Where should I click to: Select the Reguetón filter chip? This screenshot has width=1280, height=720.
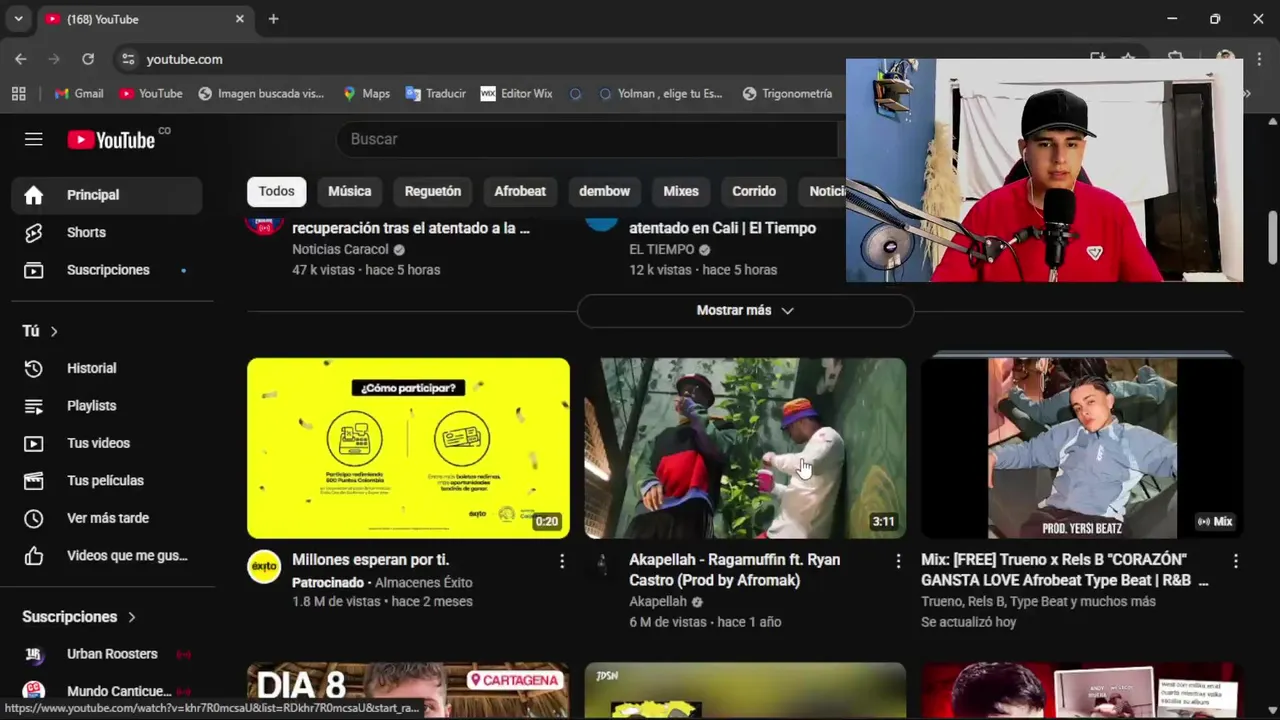pyautogui.click(x=433, y=191)
